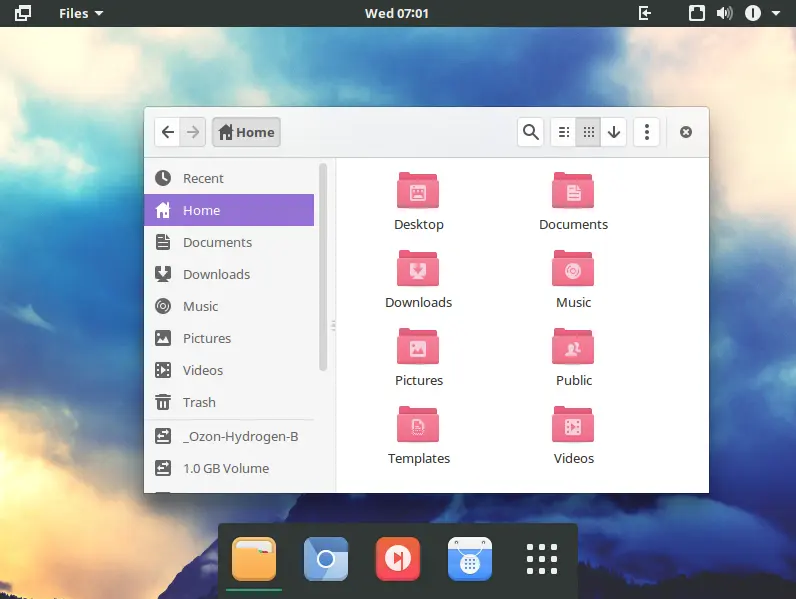Go back using the left arrow button
This screenshot has width=796, height=599.
168,132
